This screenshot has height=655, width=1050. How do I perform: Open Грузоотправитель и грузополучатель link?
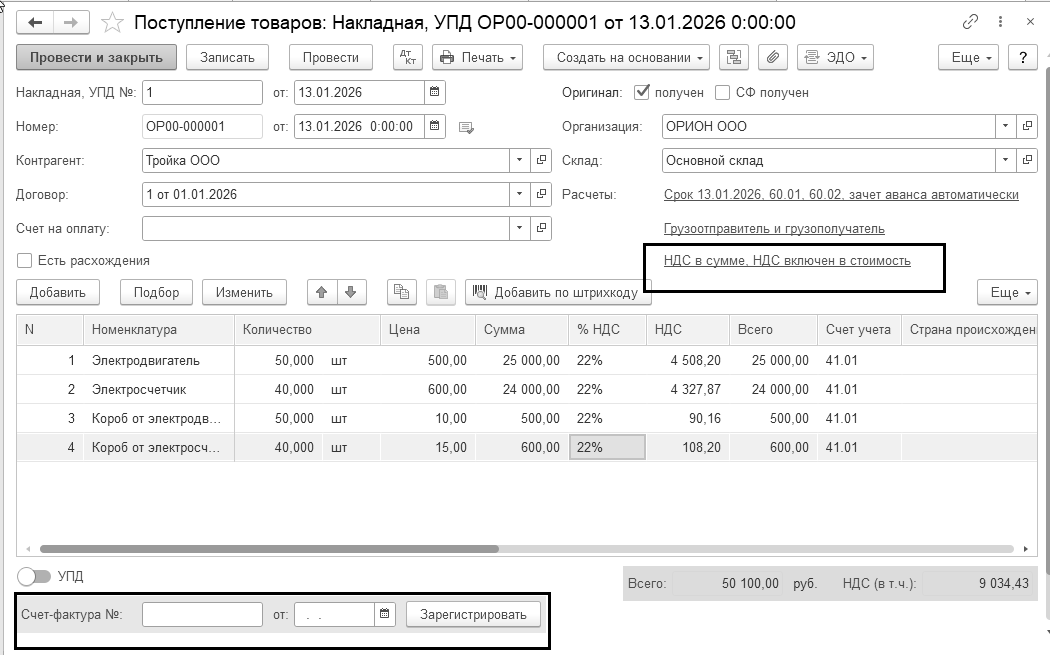[x=774, y=228]
